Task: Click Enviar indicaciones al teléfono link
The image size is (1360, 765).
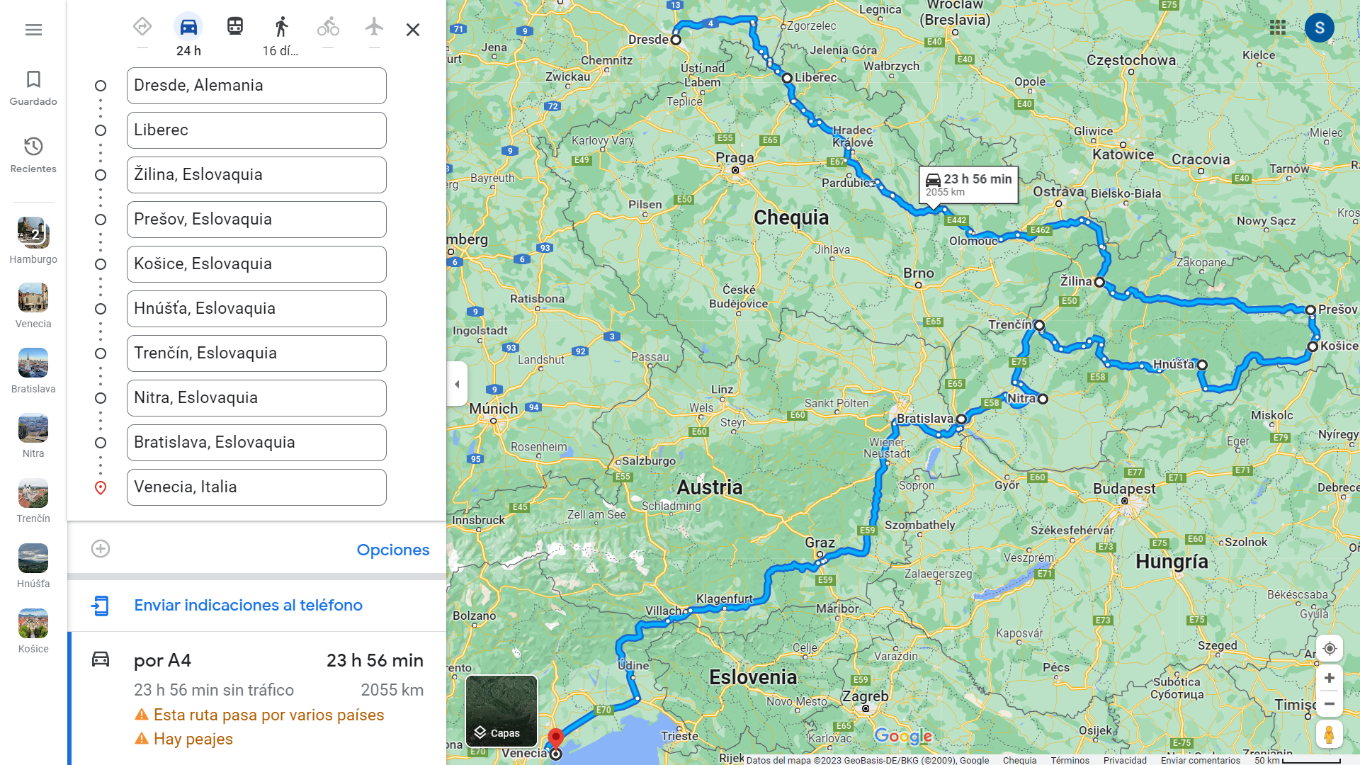Action: click(x=248, y=605)
